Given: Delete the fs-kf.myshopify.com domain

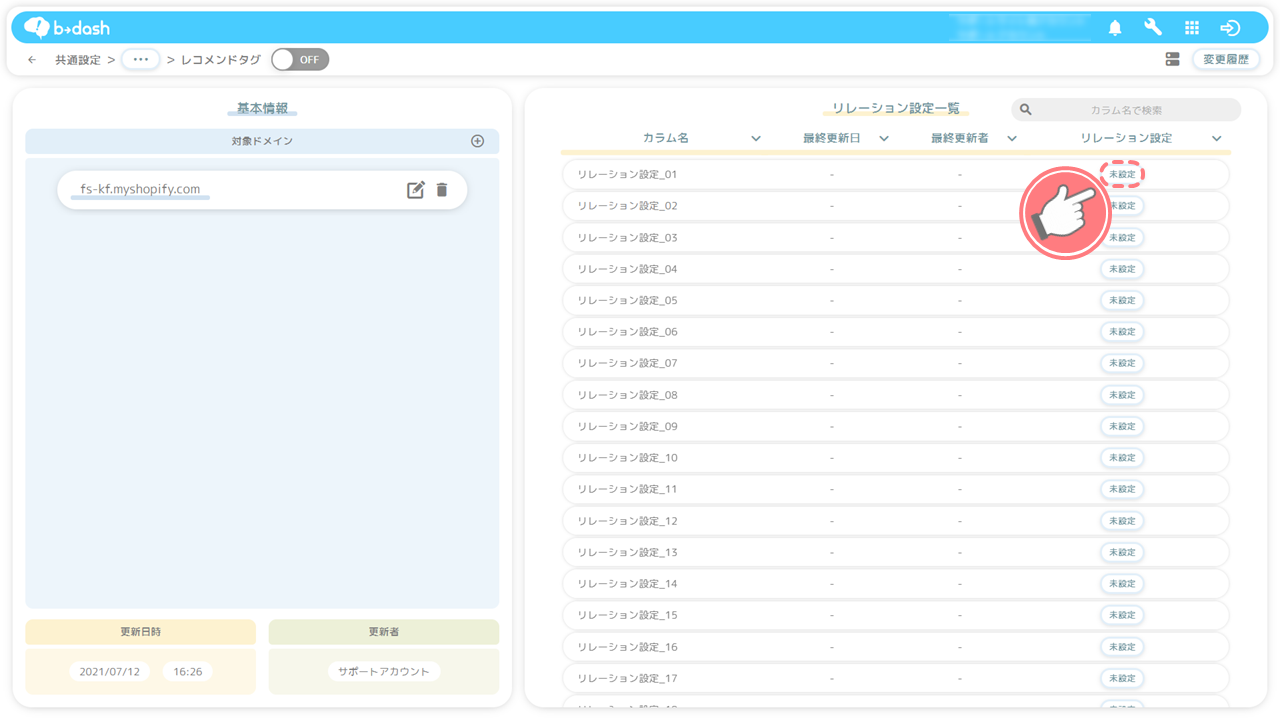Looking at the screenshot, I should coord(442,190).
